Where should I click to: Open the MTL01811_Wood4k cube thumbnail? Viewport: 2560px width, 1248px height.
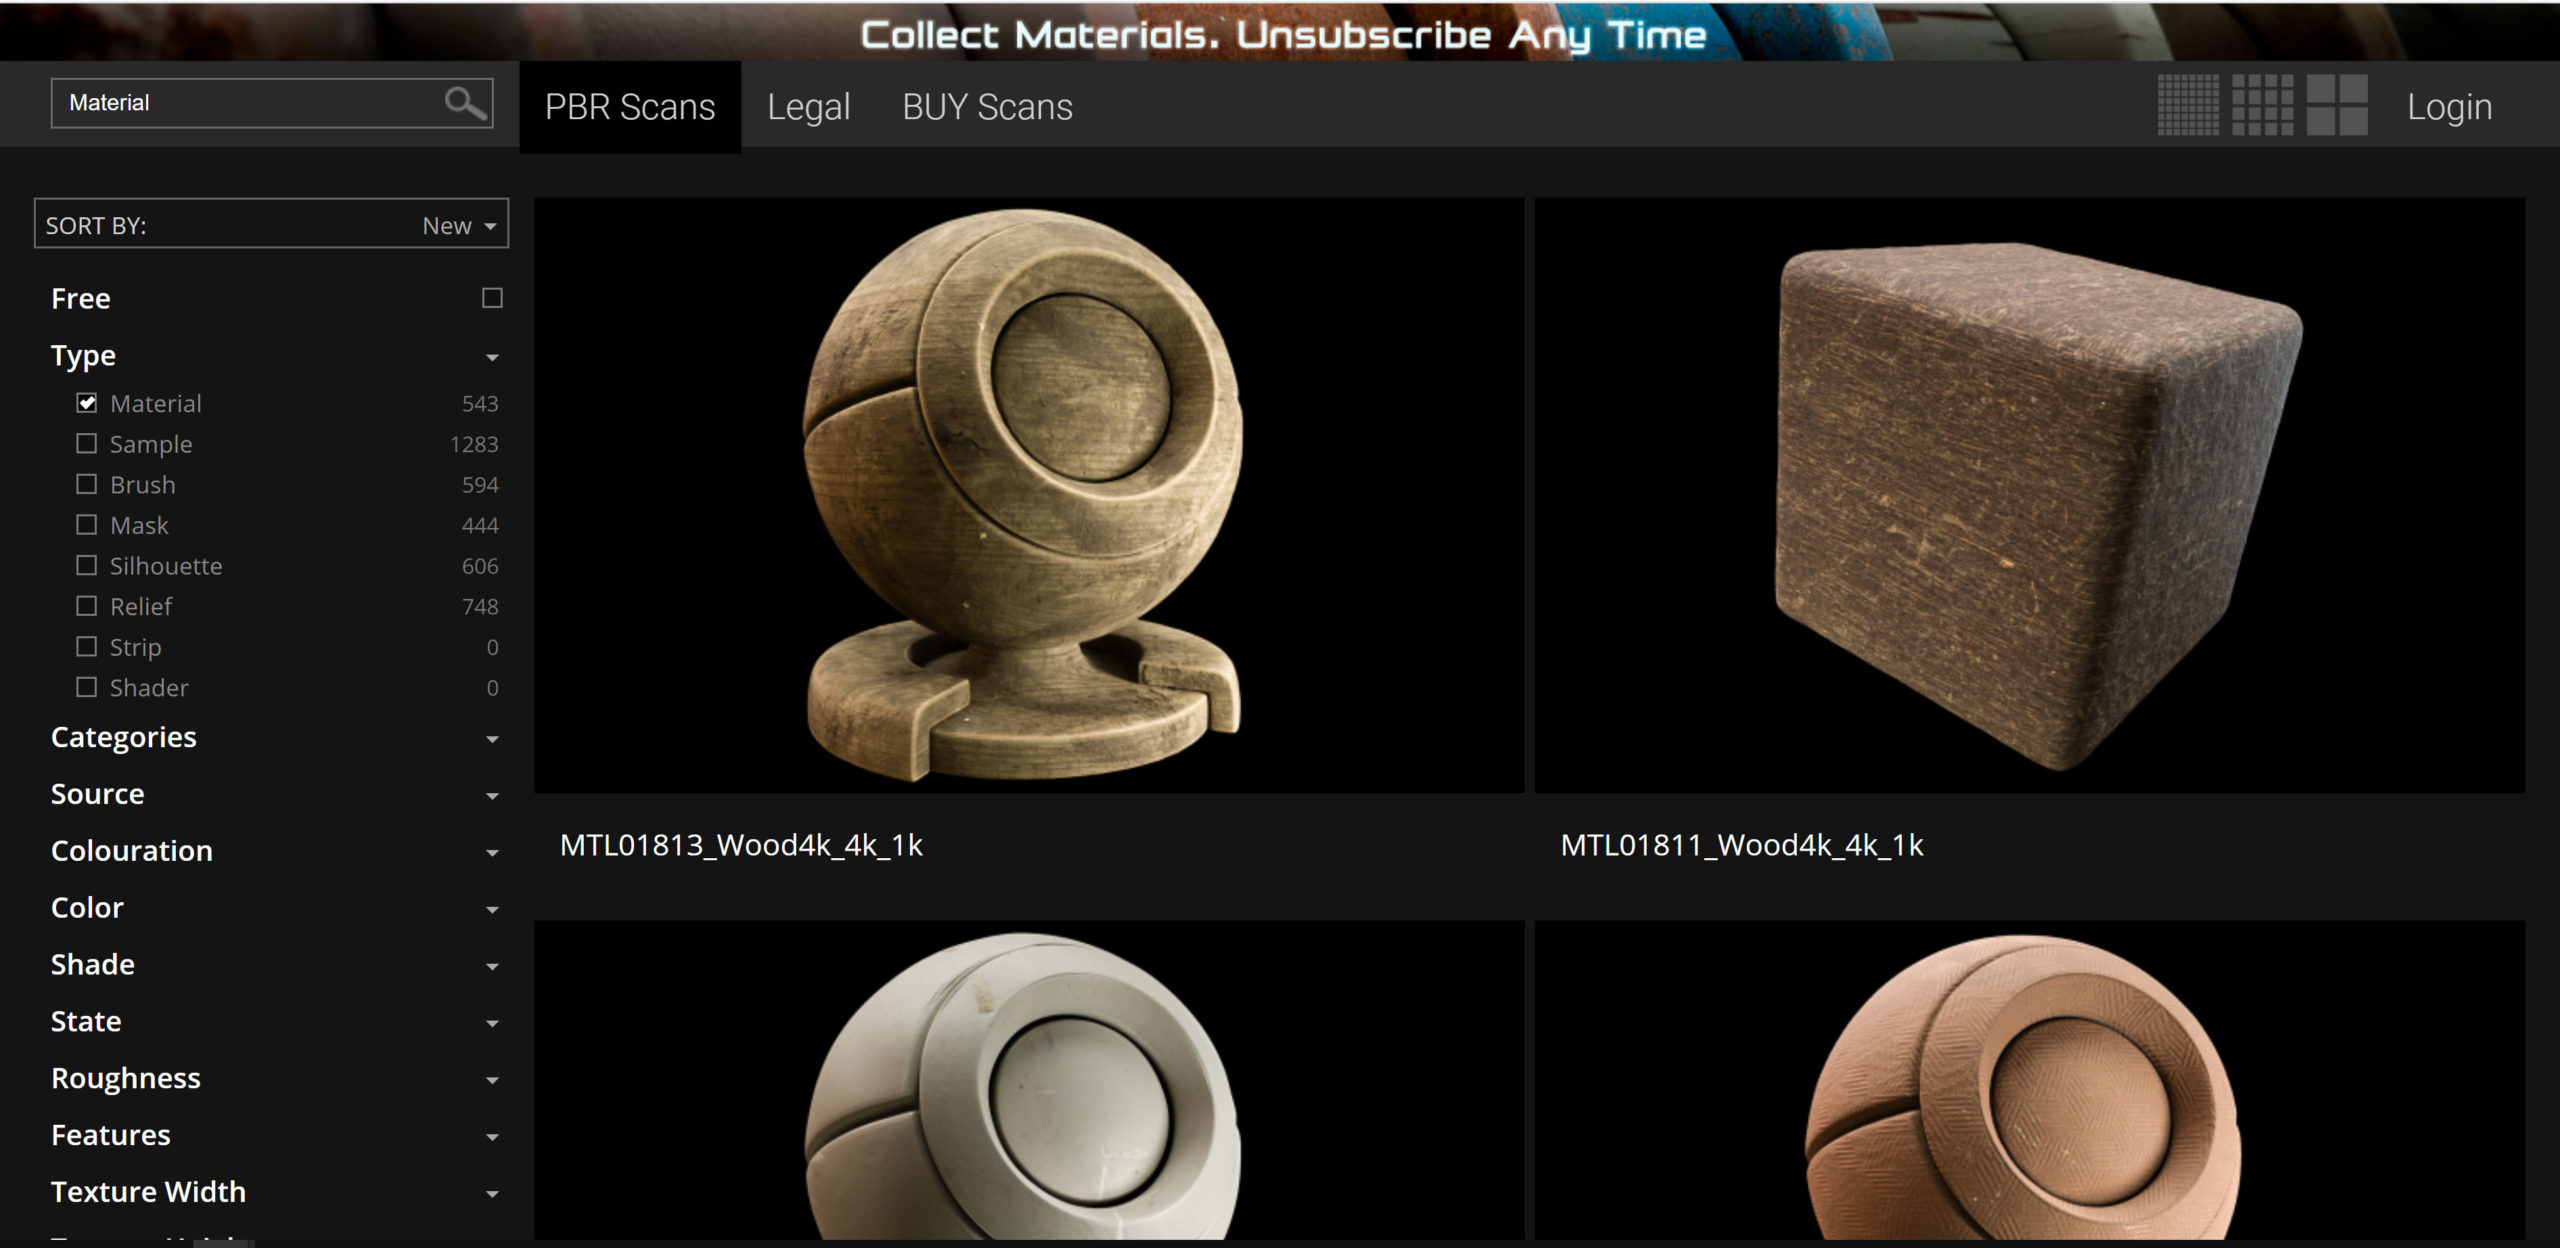[x=2030, y=495]
